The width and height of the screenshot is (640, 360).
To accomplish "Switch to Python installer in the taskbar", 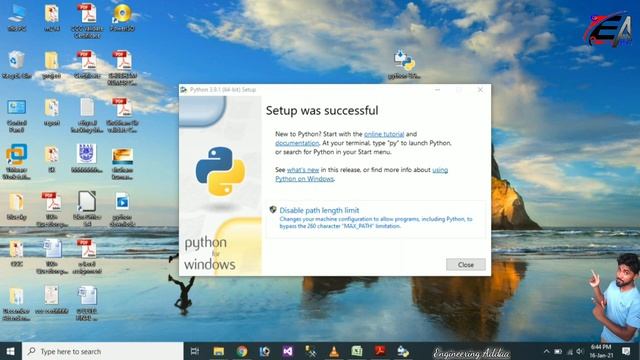I will coord(403,351).
